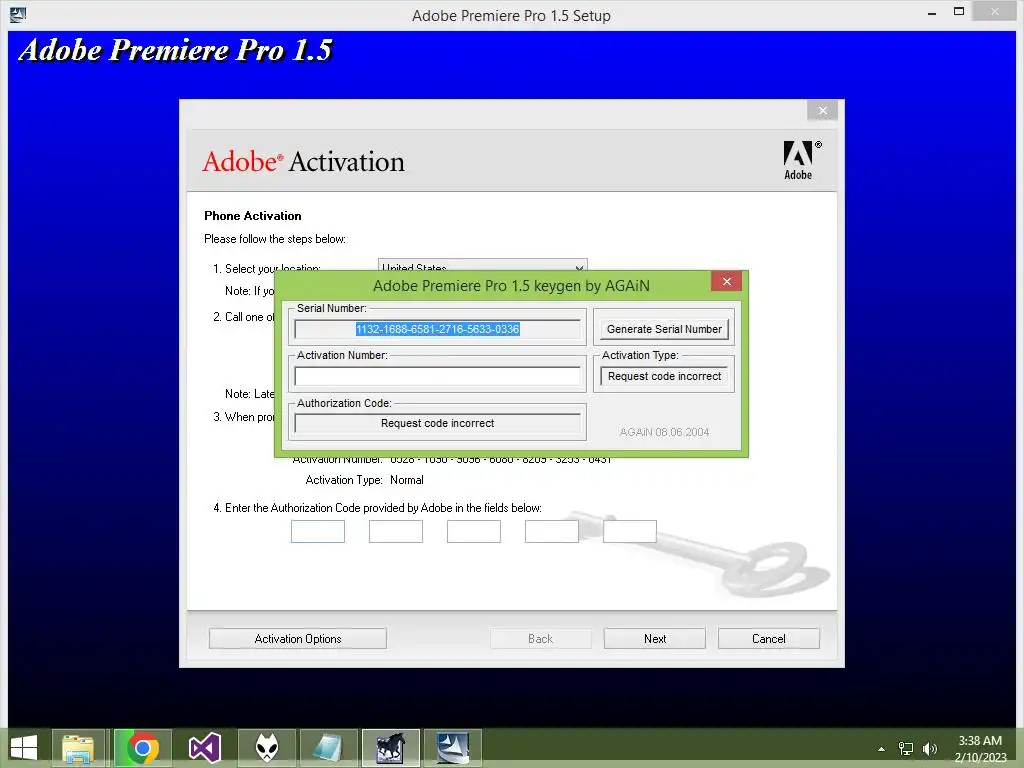
Task: Click the Next button
Action: click(654, 639)
